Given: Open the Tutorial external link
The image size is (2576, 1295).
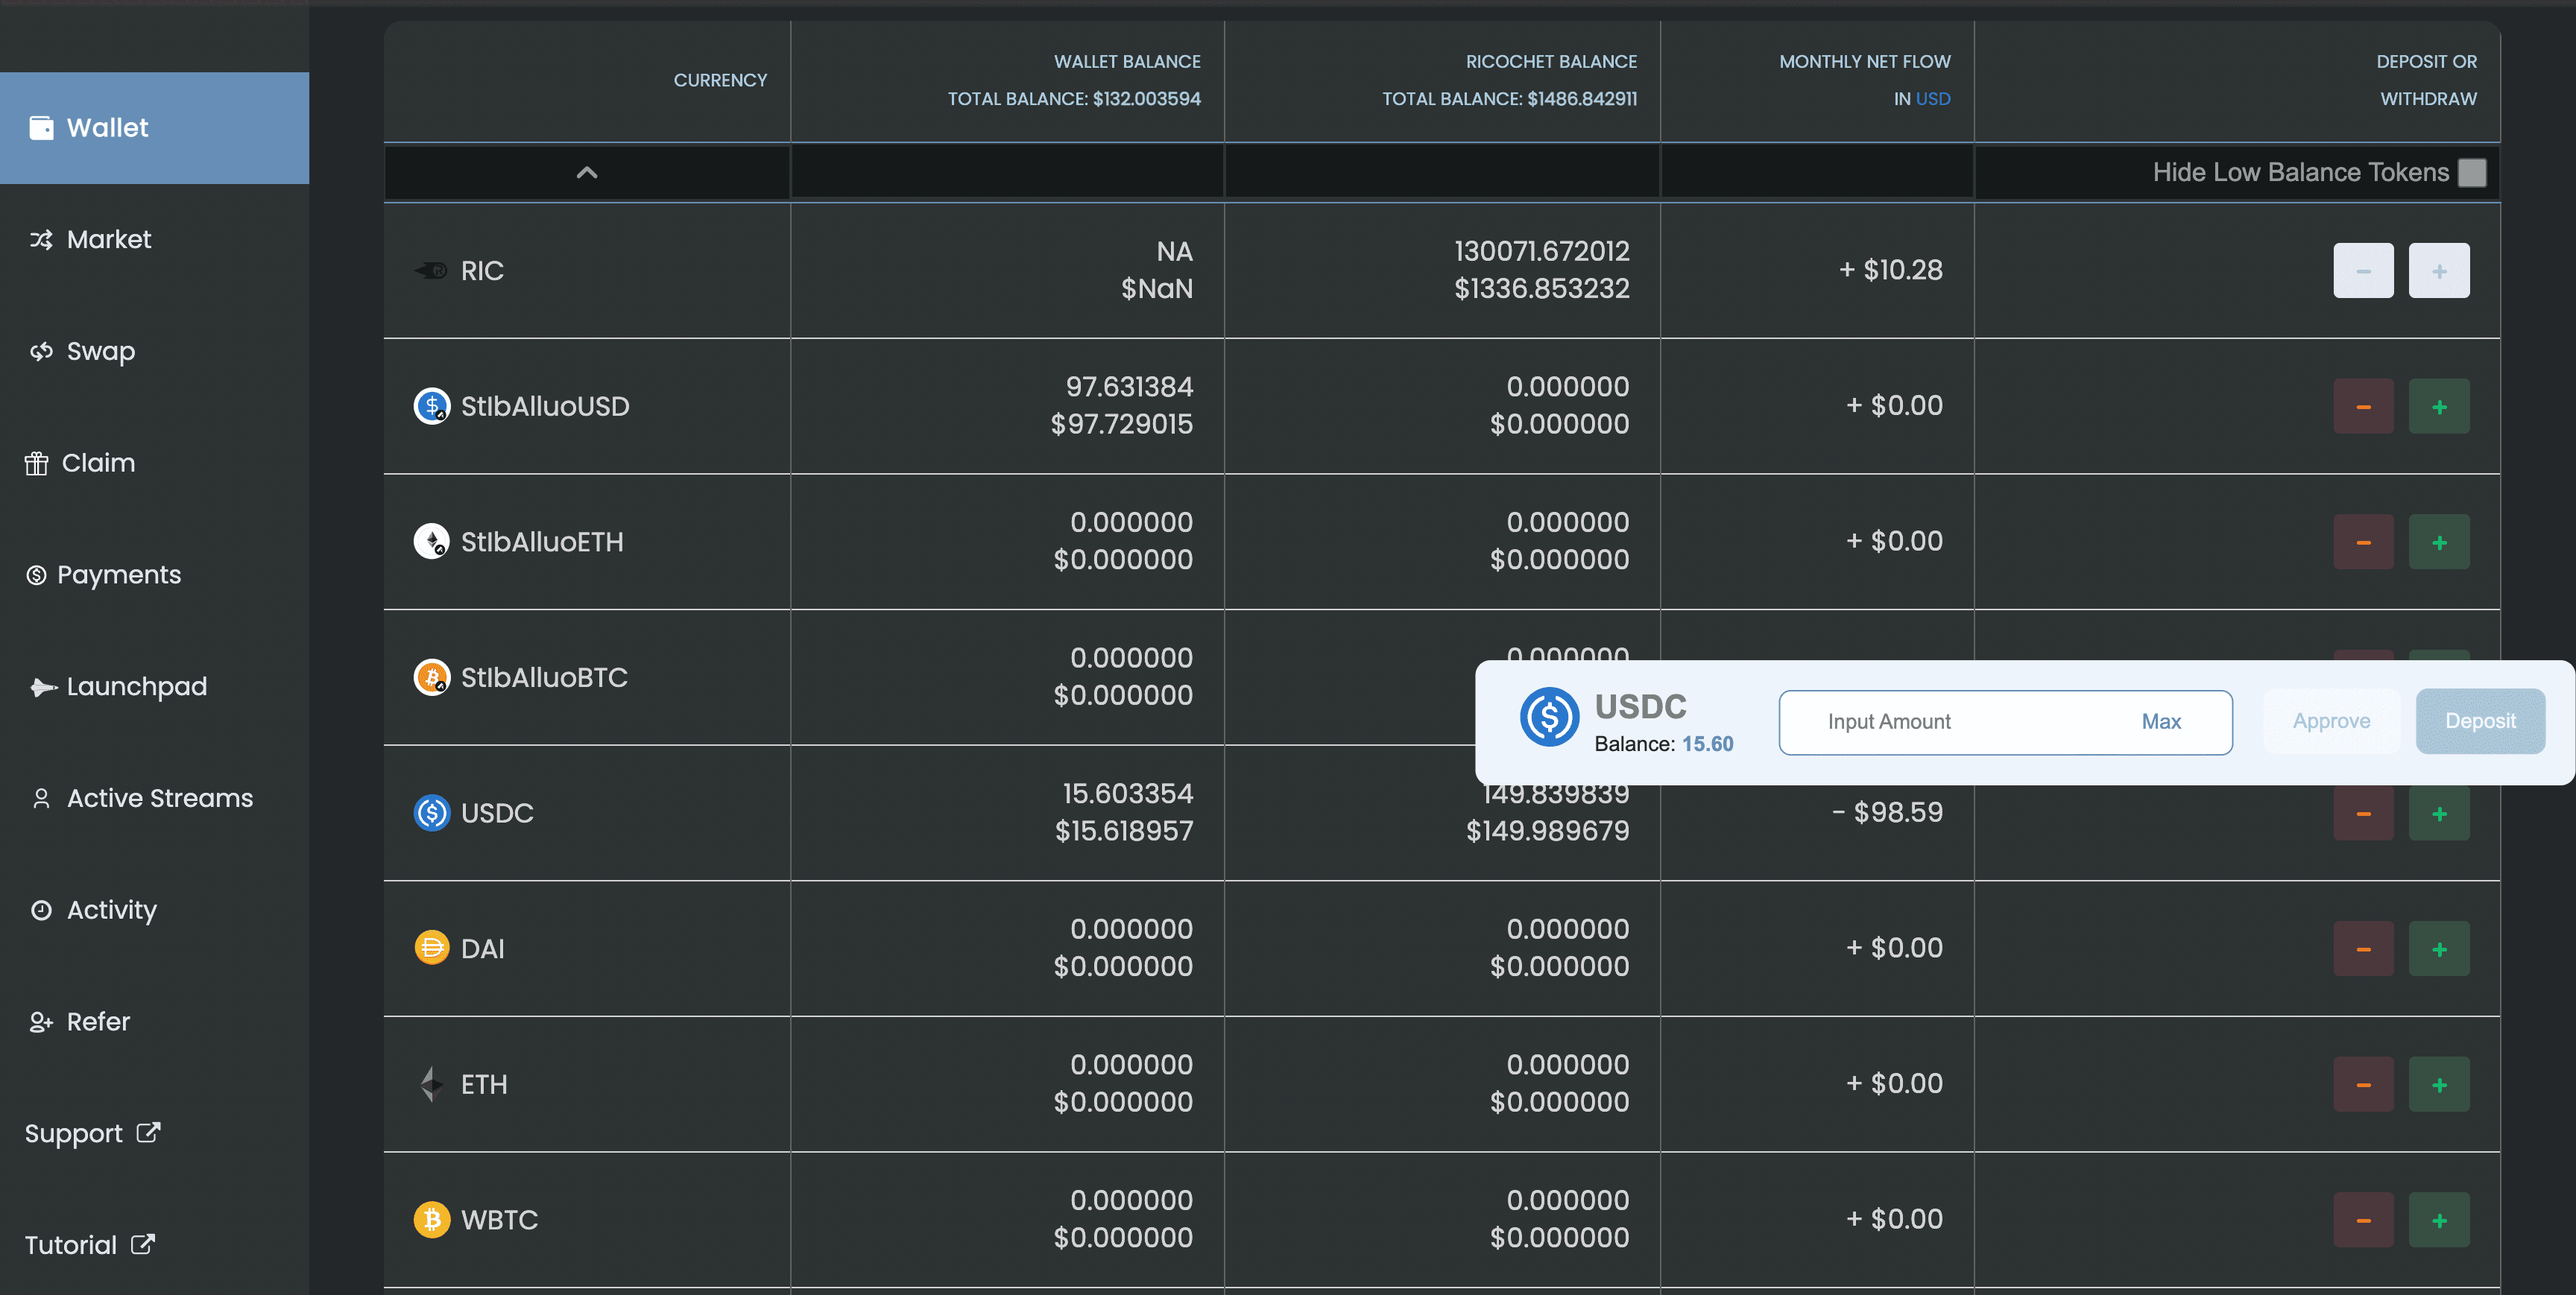Looking at the screenshot, I should click(89, 1244).
